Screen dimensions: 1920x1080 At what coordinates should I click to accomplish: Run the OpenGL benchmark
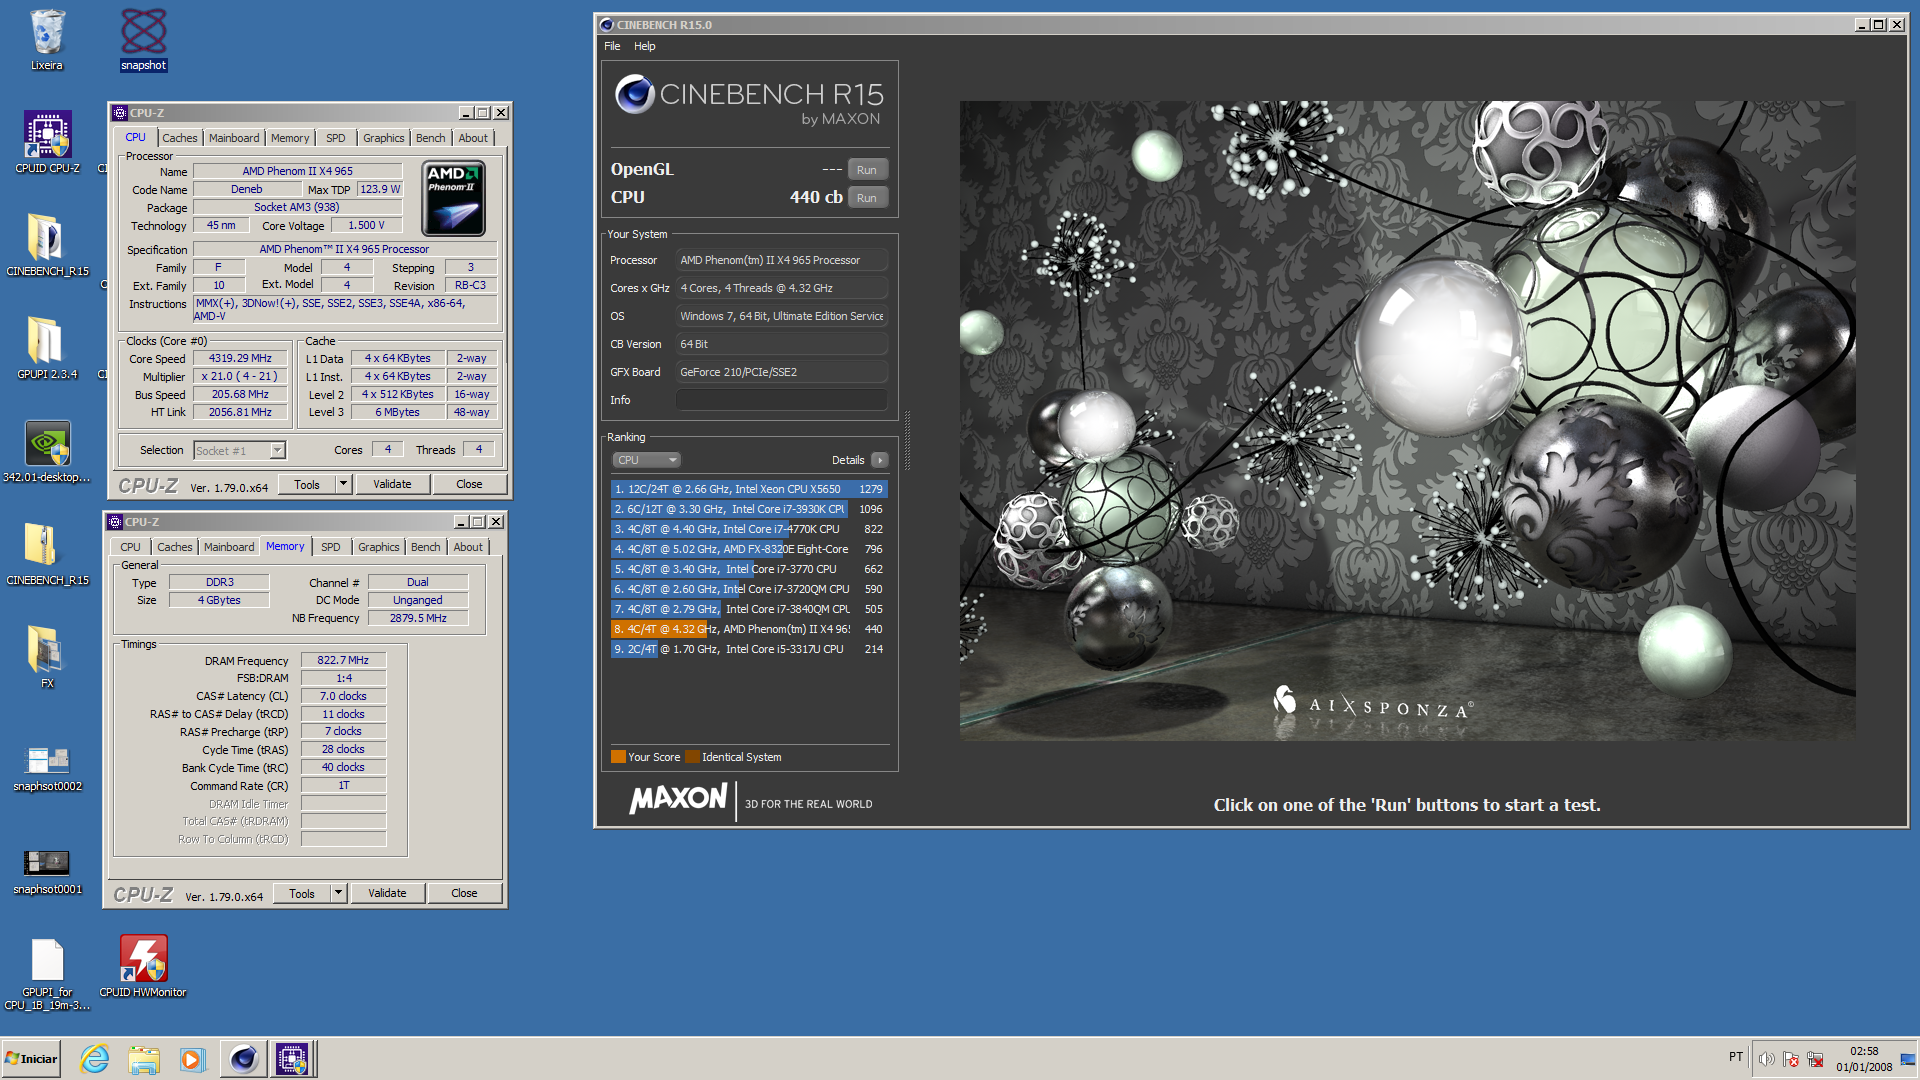pyautogui.click(x=867, y=170)
